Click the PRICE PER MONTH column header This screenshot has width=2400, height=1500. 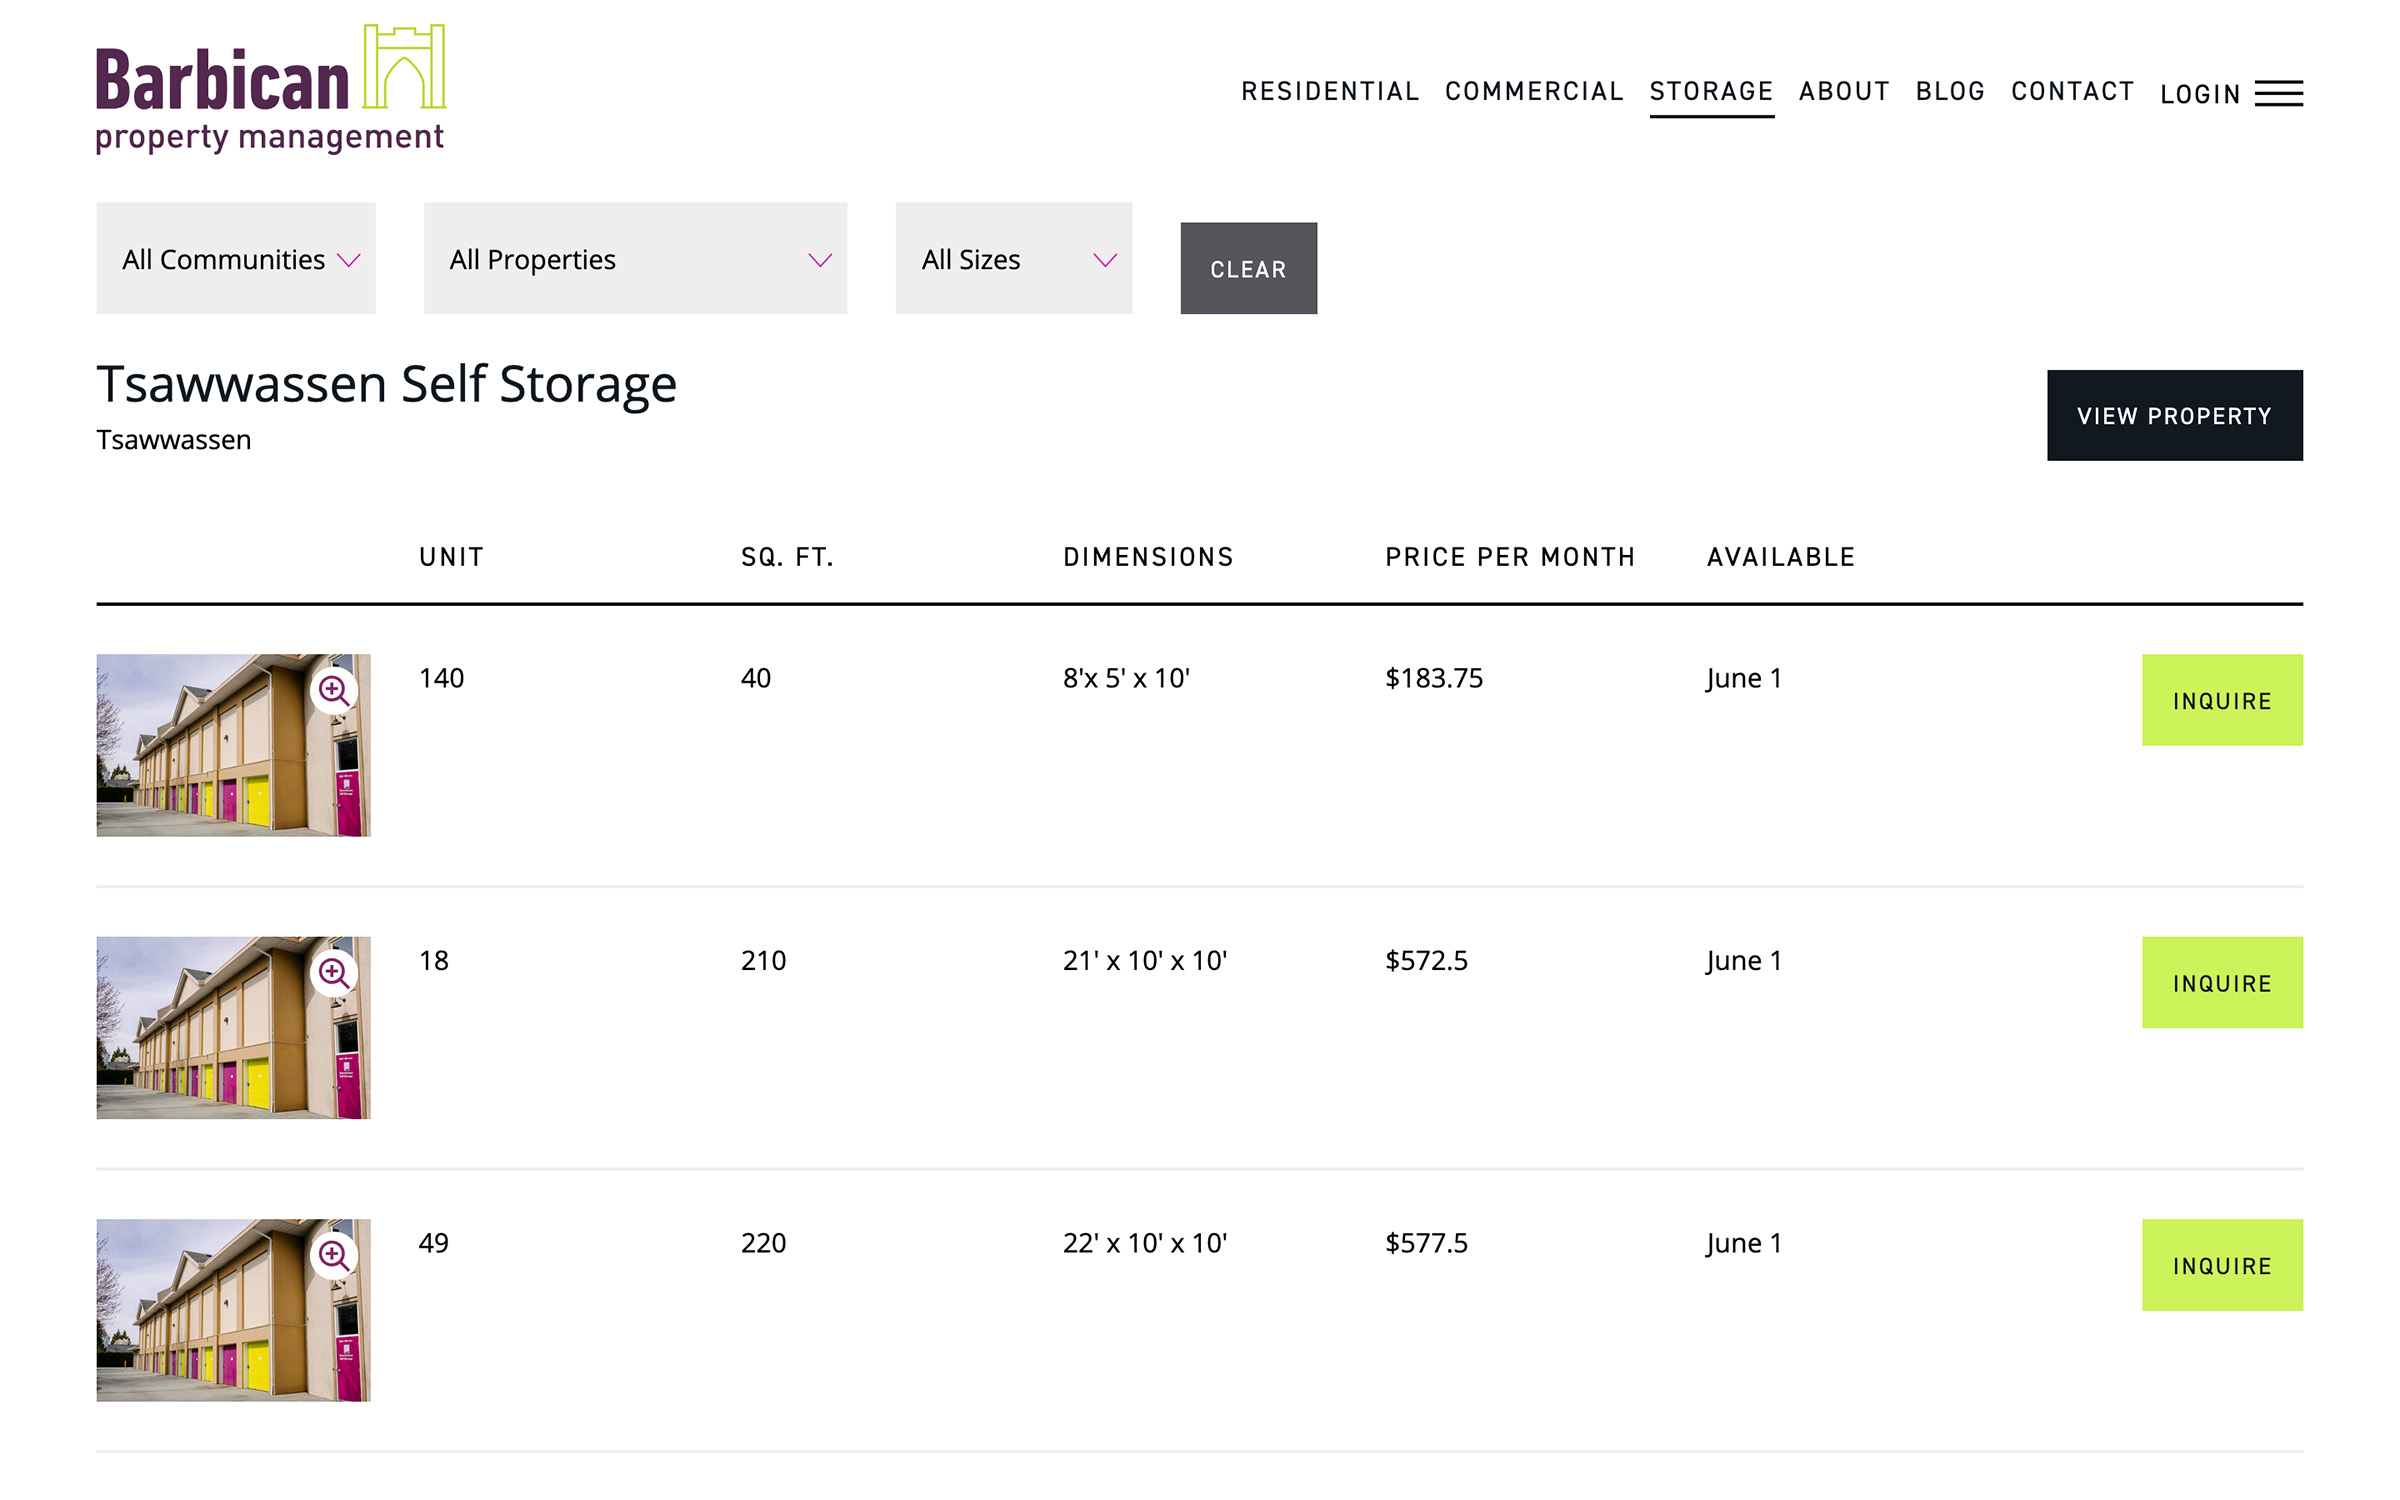click(x=1510, y=557)
